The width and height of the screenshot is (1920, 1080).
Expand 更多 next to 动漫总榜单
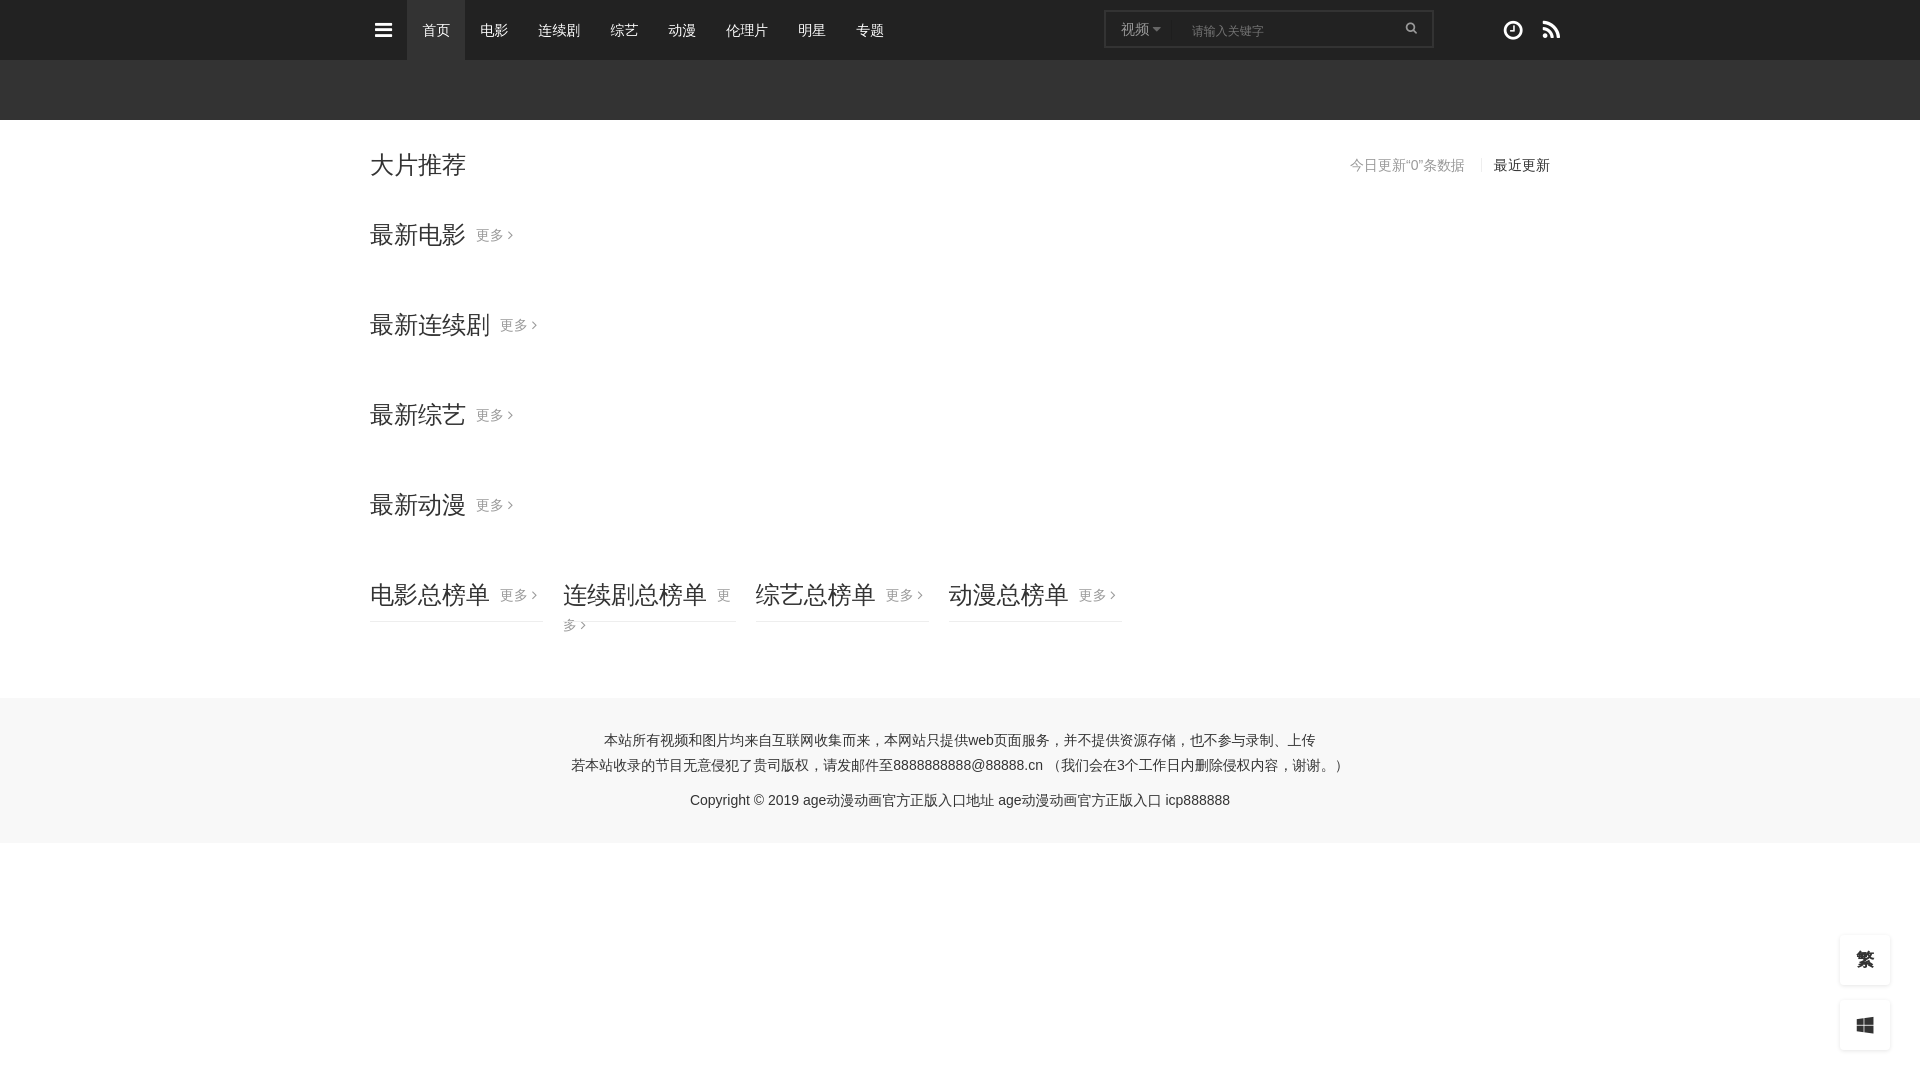[x=1097, y=596]
